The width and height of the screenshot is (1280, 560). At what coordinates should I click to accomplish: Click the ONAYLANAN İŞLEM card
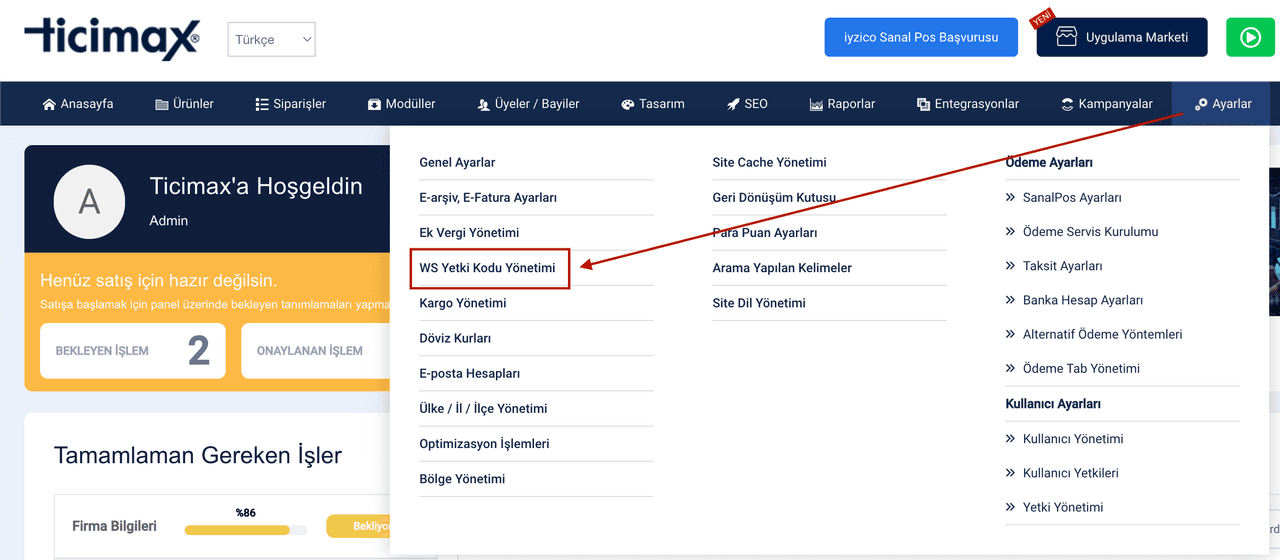tap(315, 351)
